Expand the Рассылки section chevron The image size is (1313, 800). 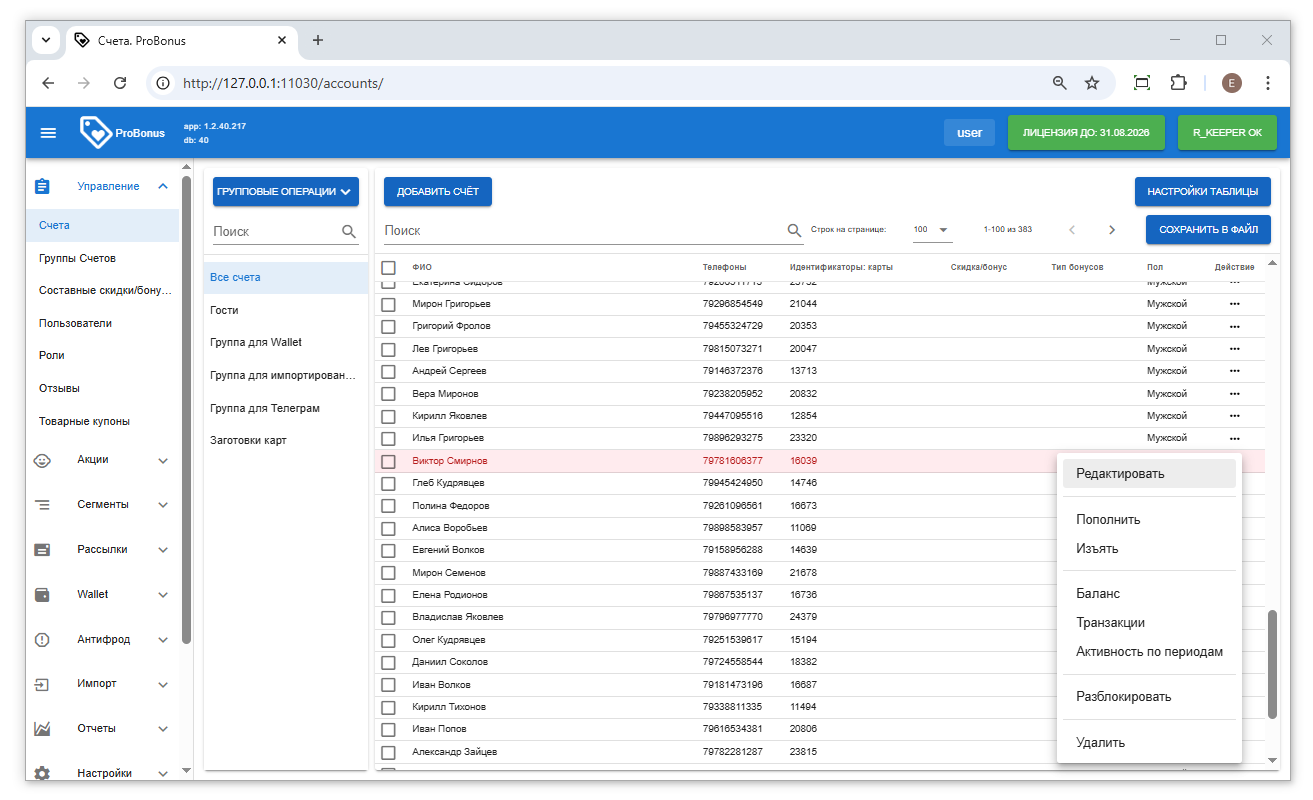tap(163, 550)
